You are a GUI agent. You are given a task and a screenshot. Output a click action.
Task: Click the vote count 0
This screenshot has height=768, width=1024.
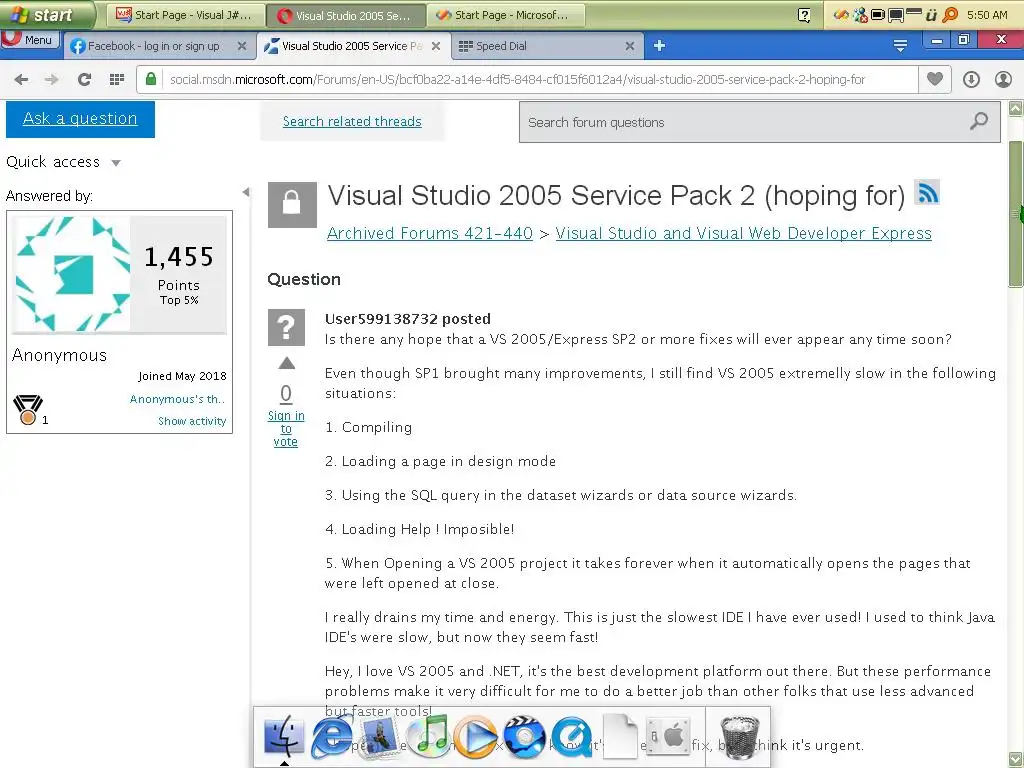286,393
